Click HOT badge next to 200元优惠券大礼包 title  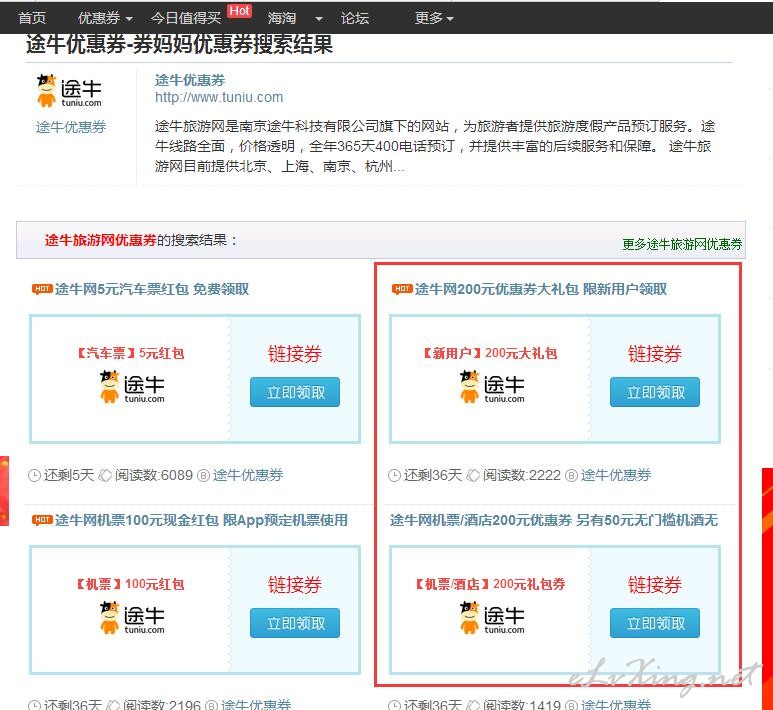click(x=402, y=289)
